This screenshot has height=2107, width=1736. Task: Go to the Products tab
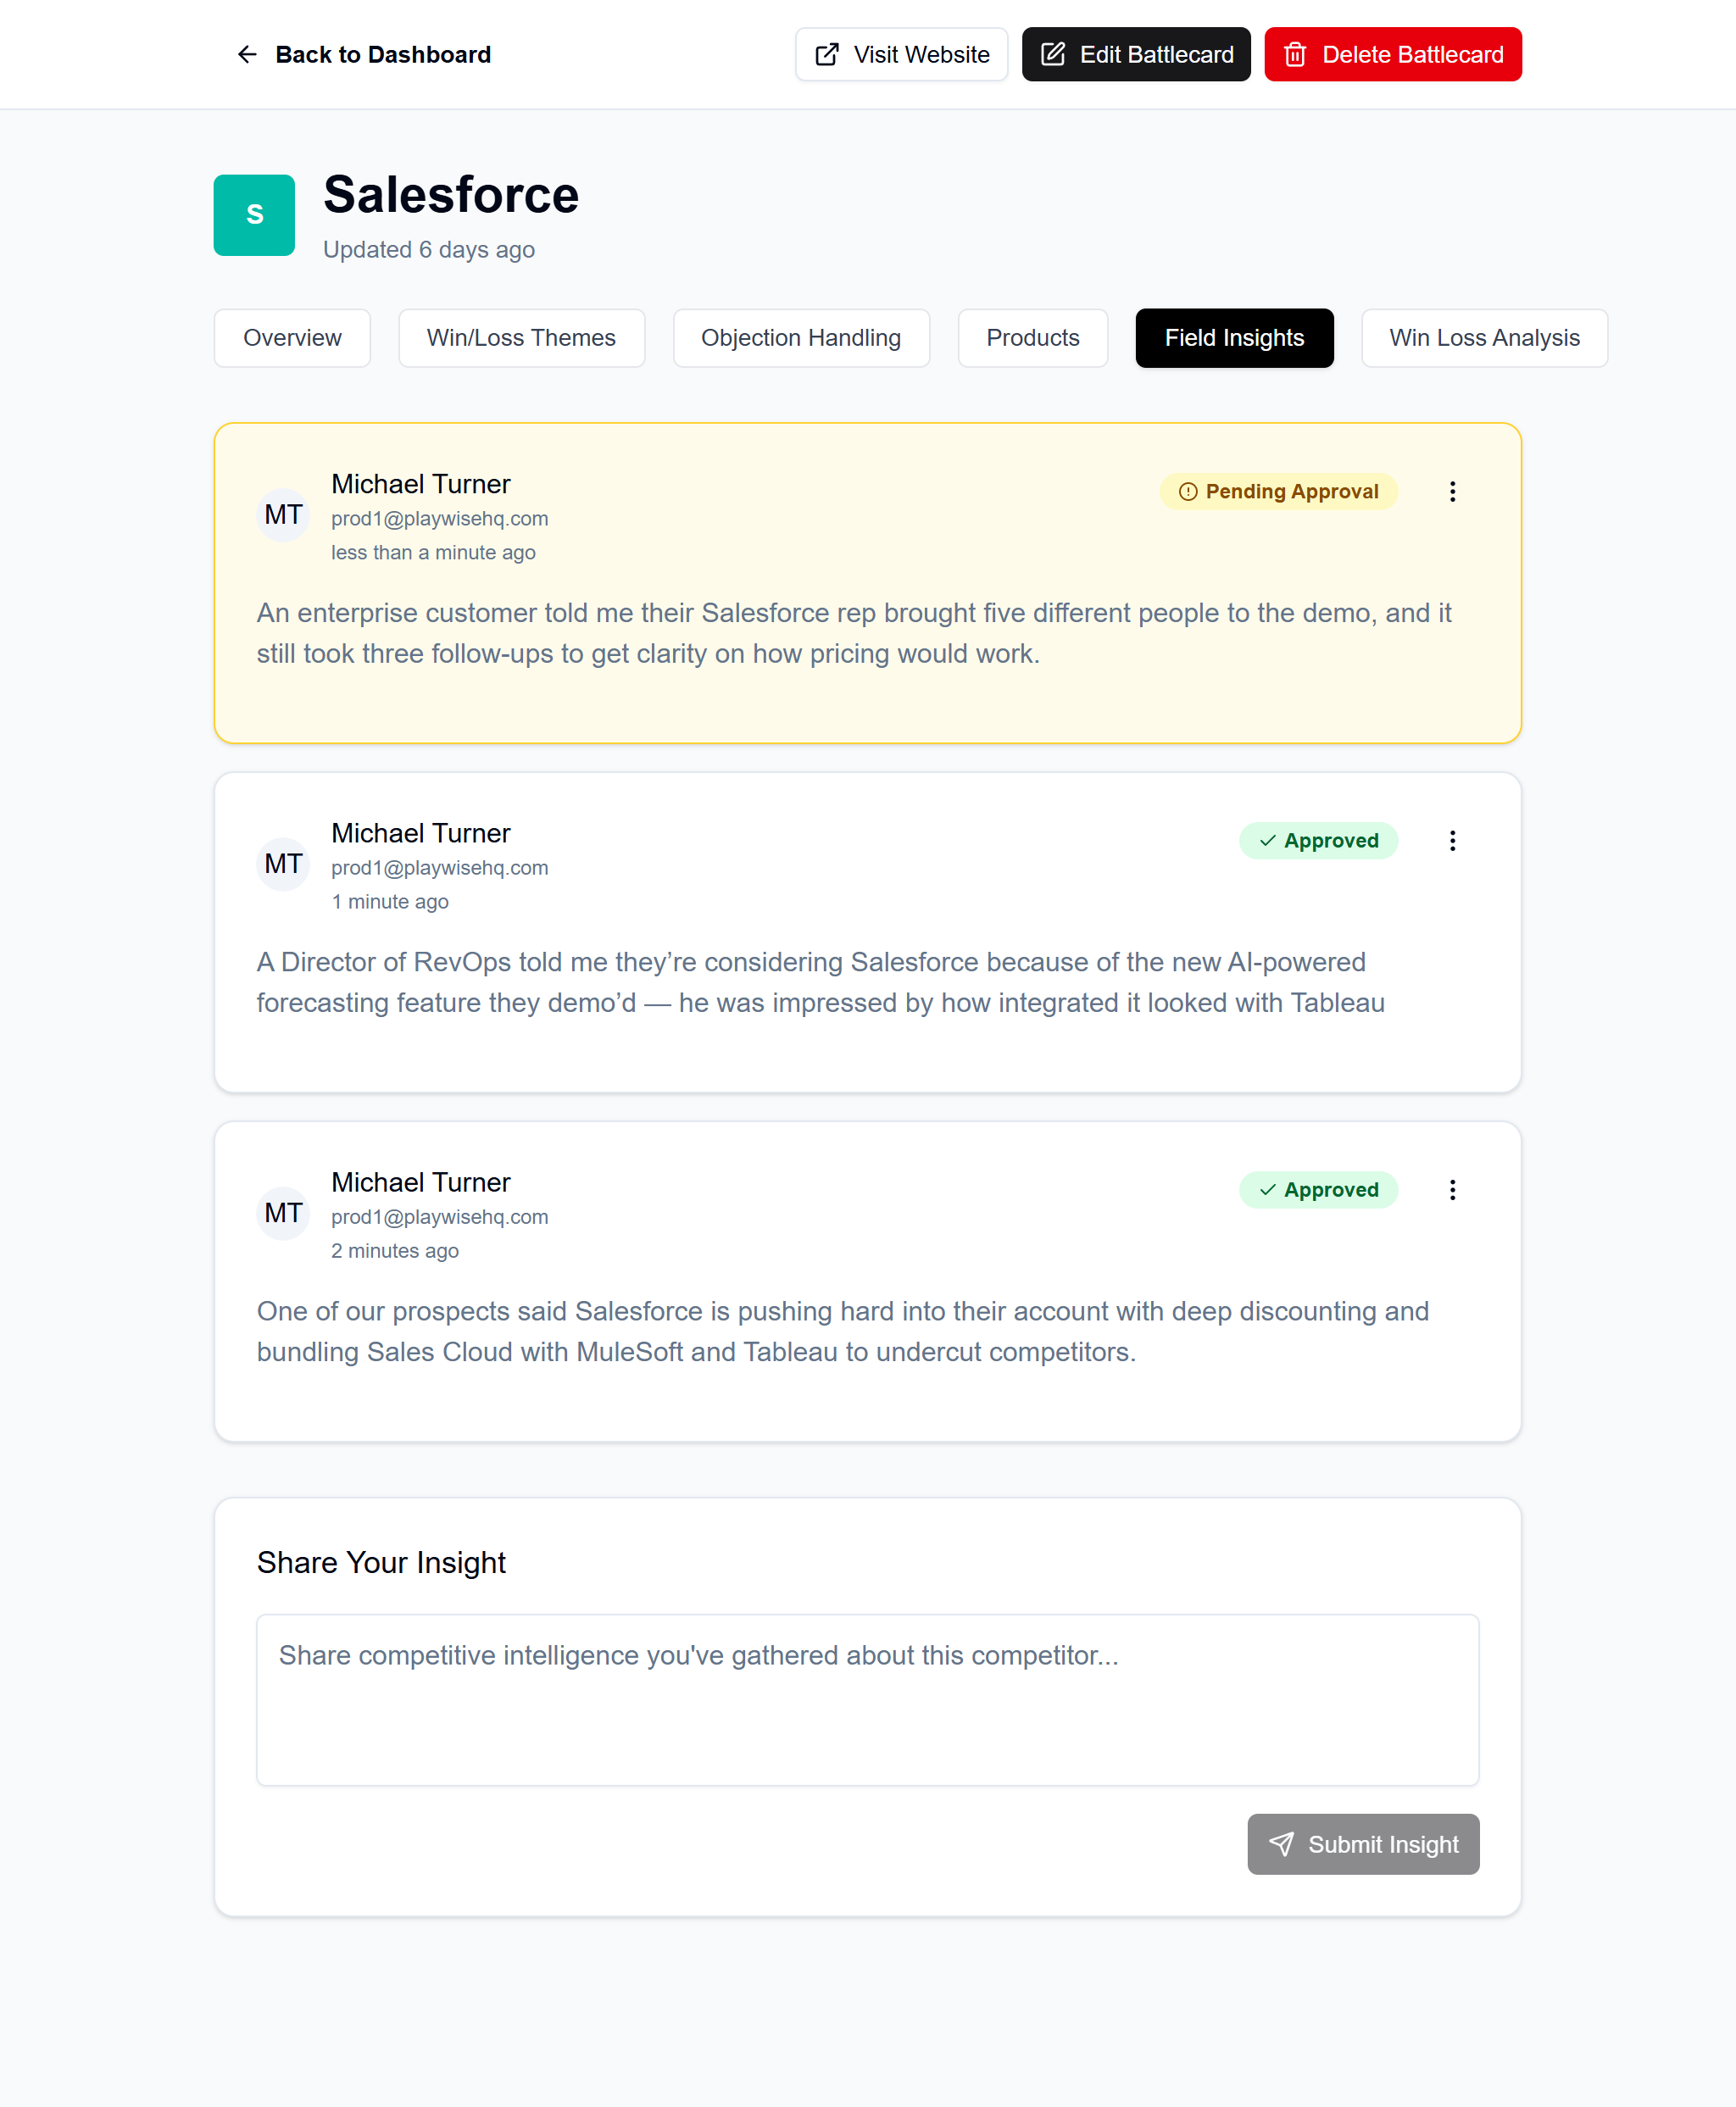coord(1032,338)
